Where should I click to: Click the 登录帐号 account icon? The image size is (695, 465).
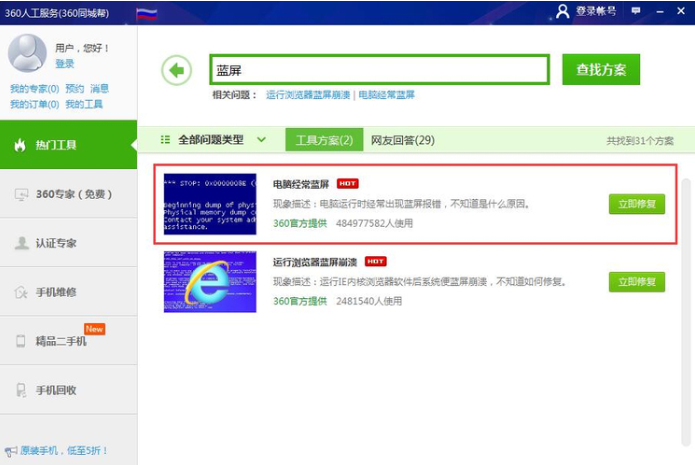tap(563, 11)
